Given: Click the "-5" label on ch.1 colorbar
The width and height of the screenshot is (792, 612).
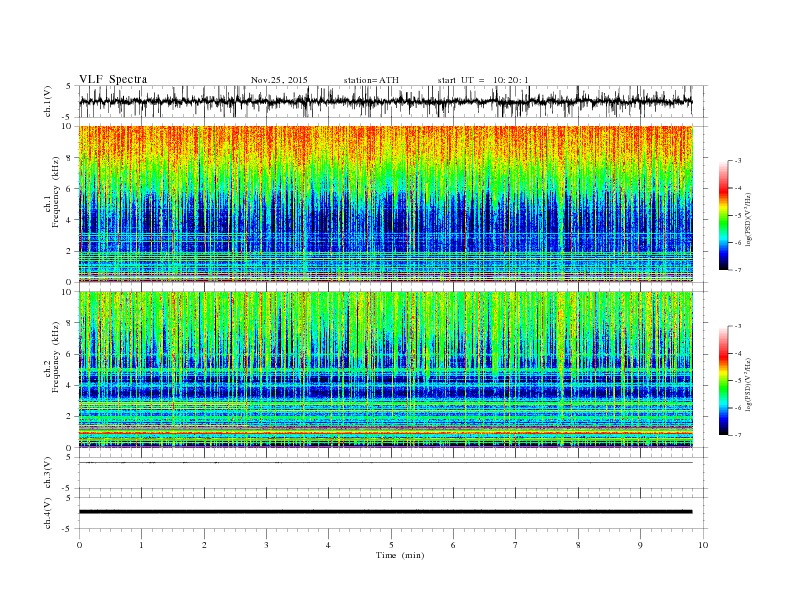Looking at the screenshot, I should click(x=738, y=216).
